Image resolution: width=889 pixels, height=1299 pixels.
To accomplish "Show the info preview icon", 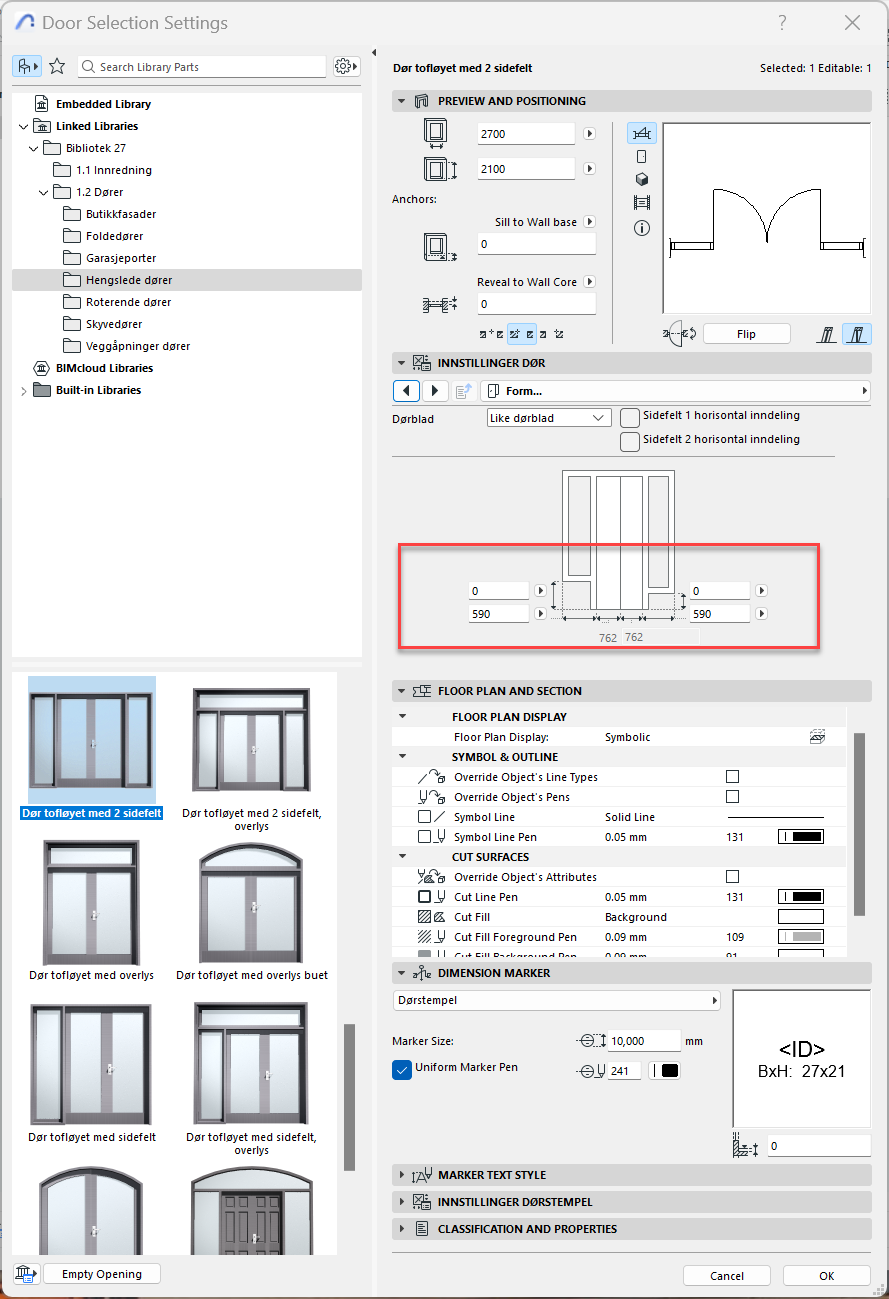I will (x=642, y=228).
